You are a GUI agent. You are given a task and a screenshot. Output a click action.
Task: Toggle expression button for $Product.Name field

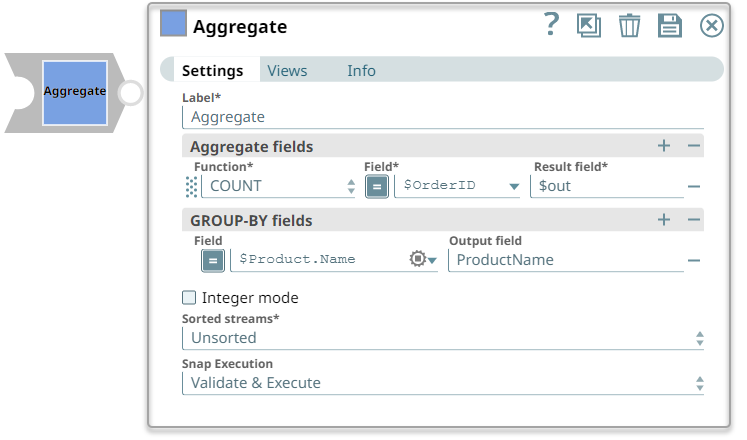(x=213, y=260)
